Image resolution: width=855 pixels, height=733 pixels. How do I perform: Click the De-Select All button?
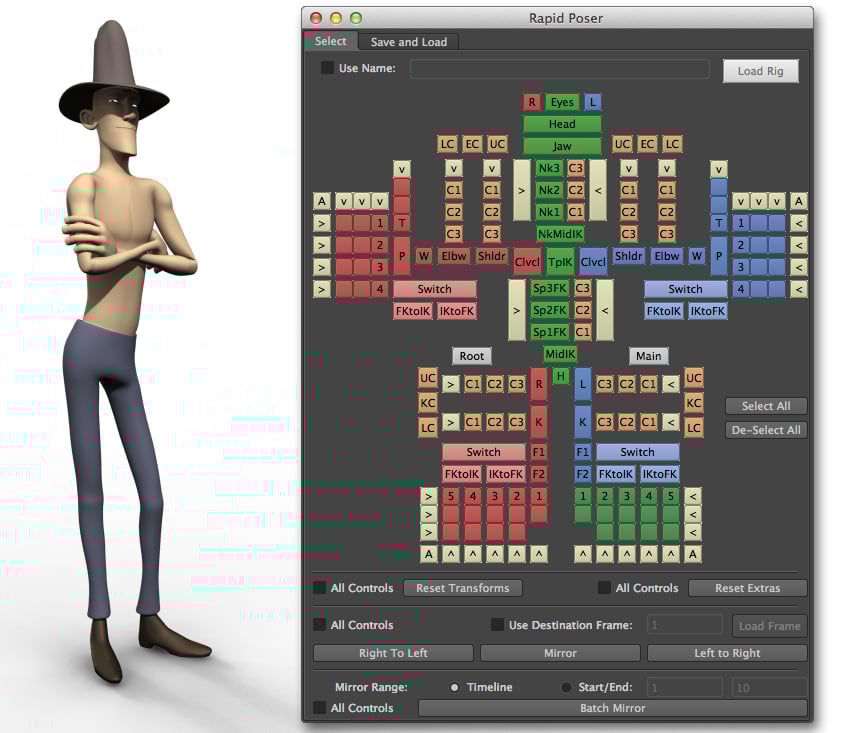(x=766, y=430)
